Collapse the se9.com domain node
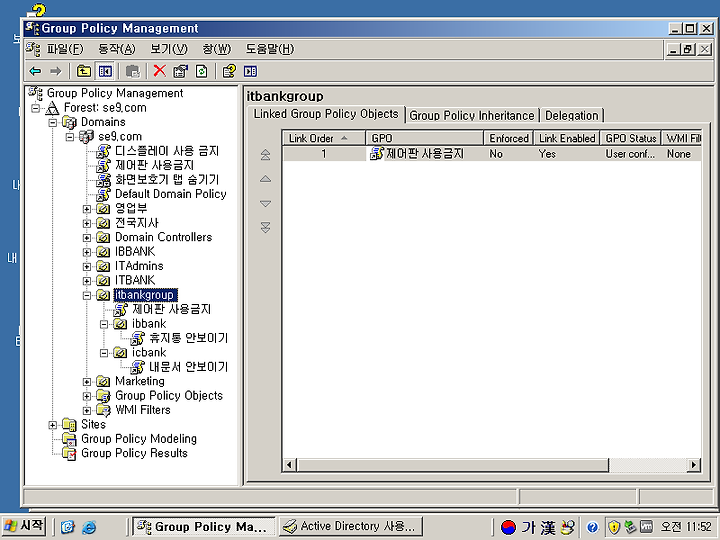This screenshot has height=540, width=720. tap(70, 137)
